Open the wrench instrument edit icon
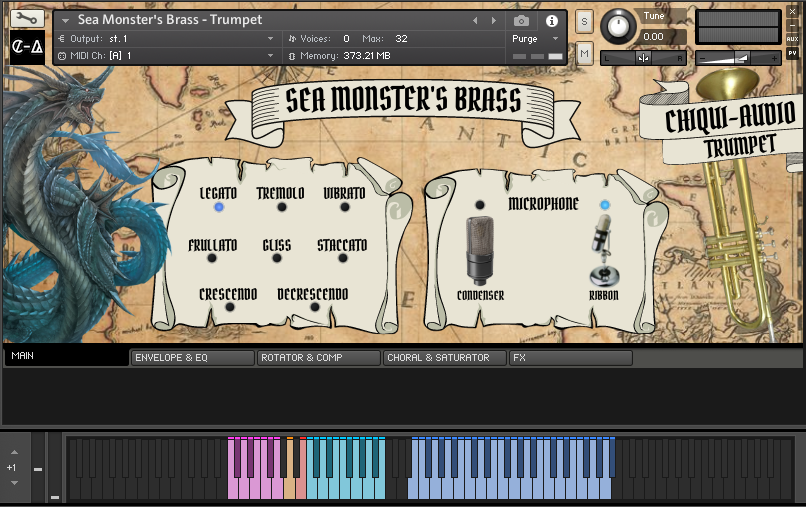The width and height of the screenshot is (806, 507). pyautogui.click(x=26, y=18)
